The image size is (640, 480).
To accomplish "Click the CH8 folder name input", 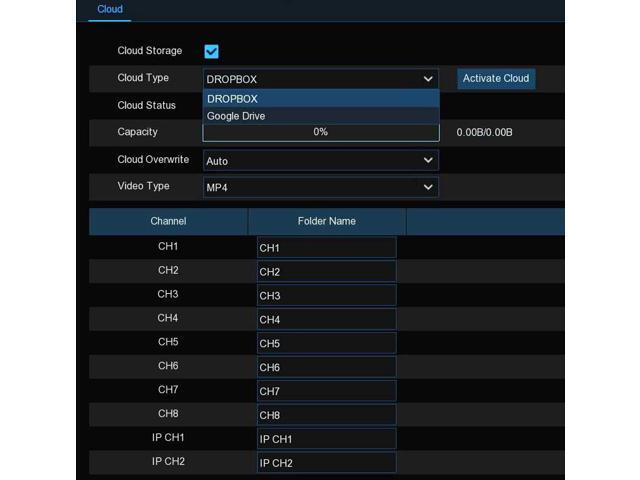I will pyautogui.click(x=326, y=415).
